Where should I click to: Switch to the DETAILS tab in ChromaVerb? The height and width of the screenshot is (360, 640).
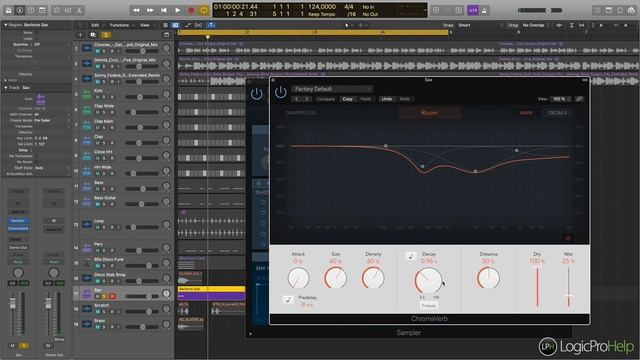(558, 113)
